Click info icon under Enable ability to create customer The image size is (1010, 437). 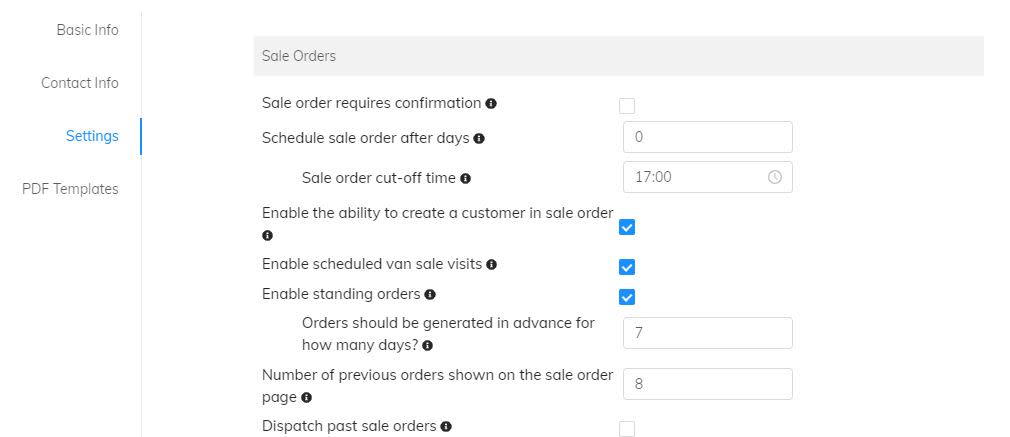[267, 236]
